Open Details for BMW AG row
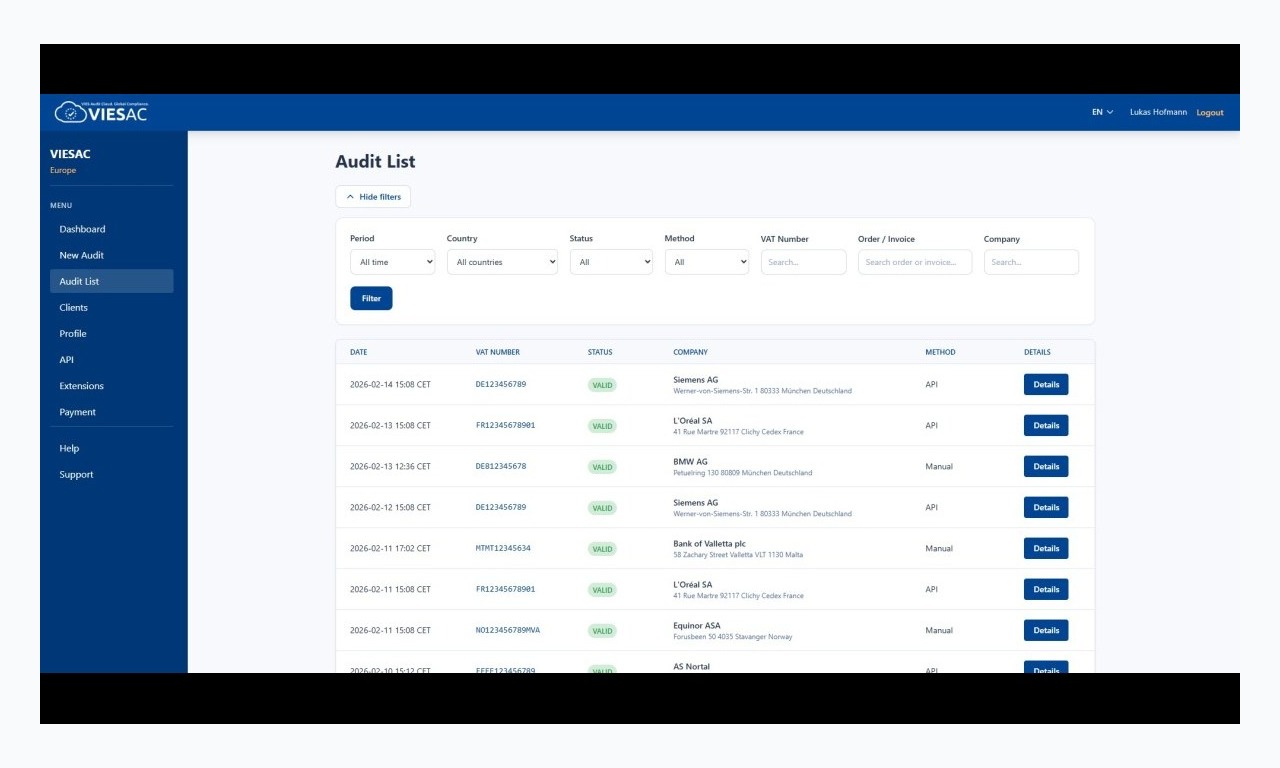The width and height of the screenshot is (1280, 768). point(1046,466)
